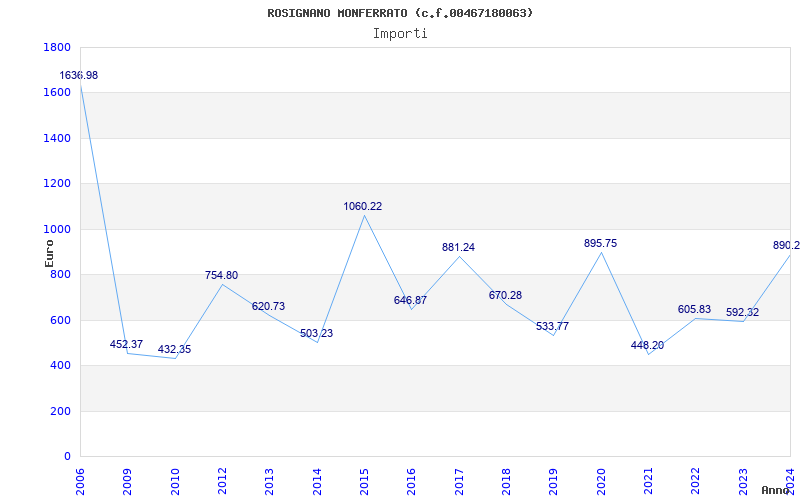Click the year 2014 axis label
This screenshot has height=500, width=800.
point(317,481)
